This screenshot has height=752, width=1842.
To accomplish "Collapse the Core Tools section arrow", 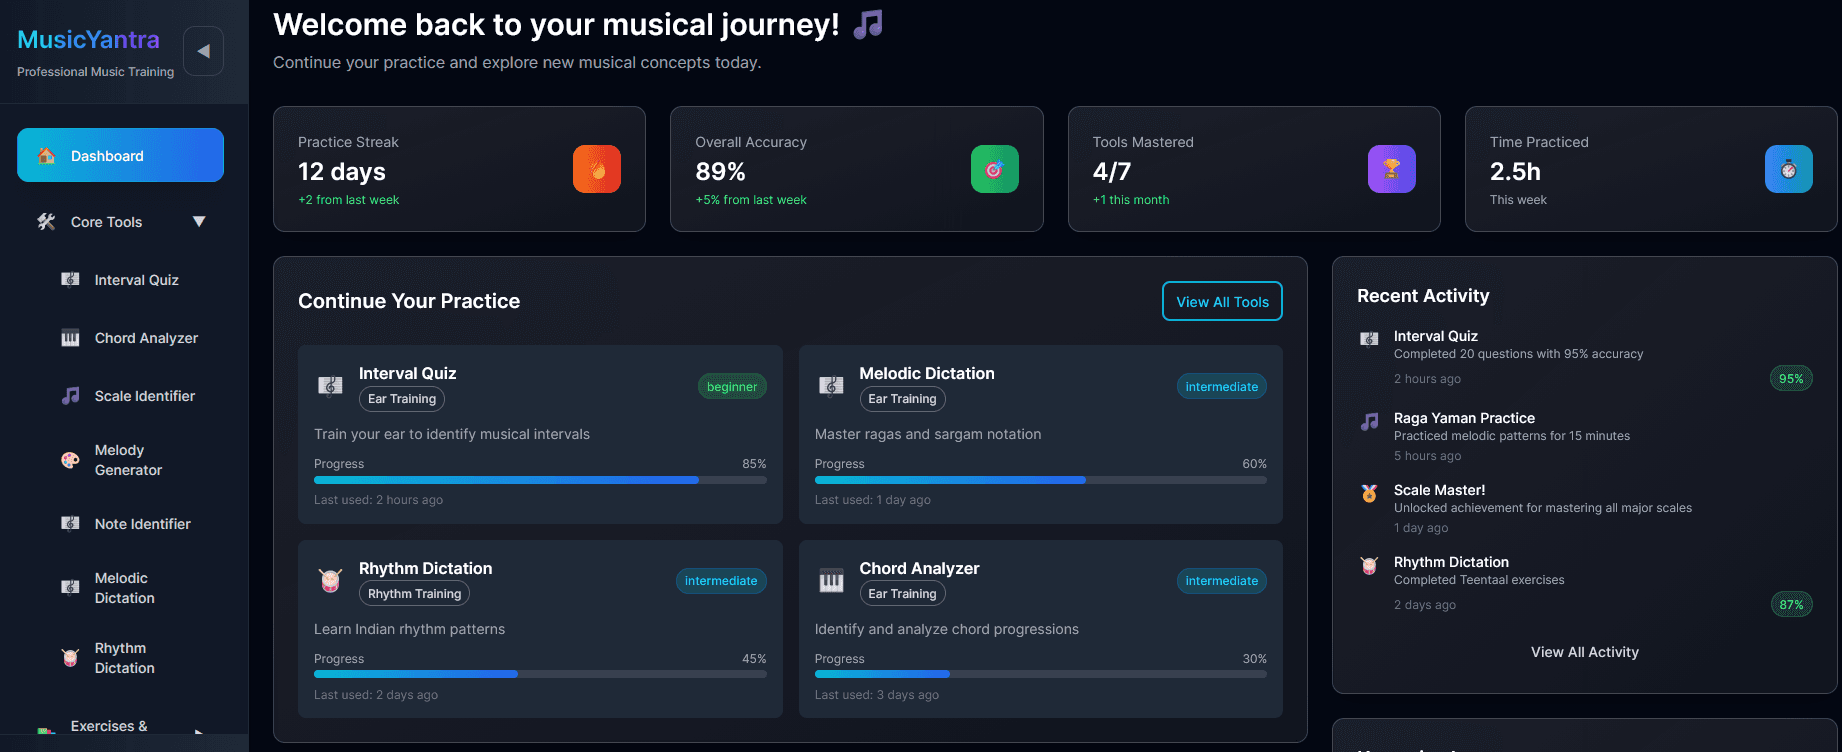I will (199, 222).
